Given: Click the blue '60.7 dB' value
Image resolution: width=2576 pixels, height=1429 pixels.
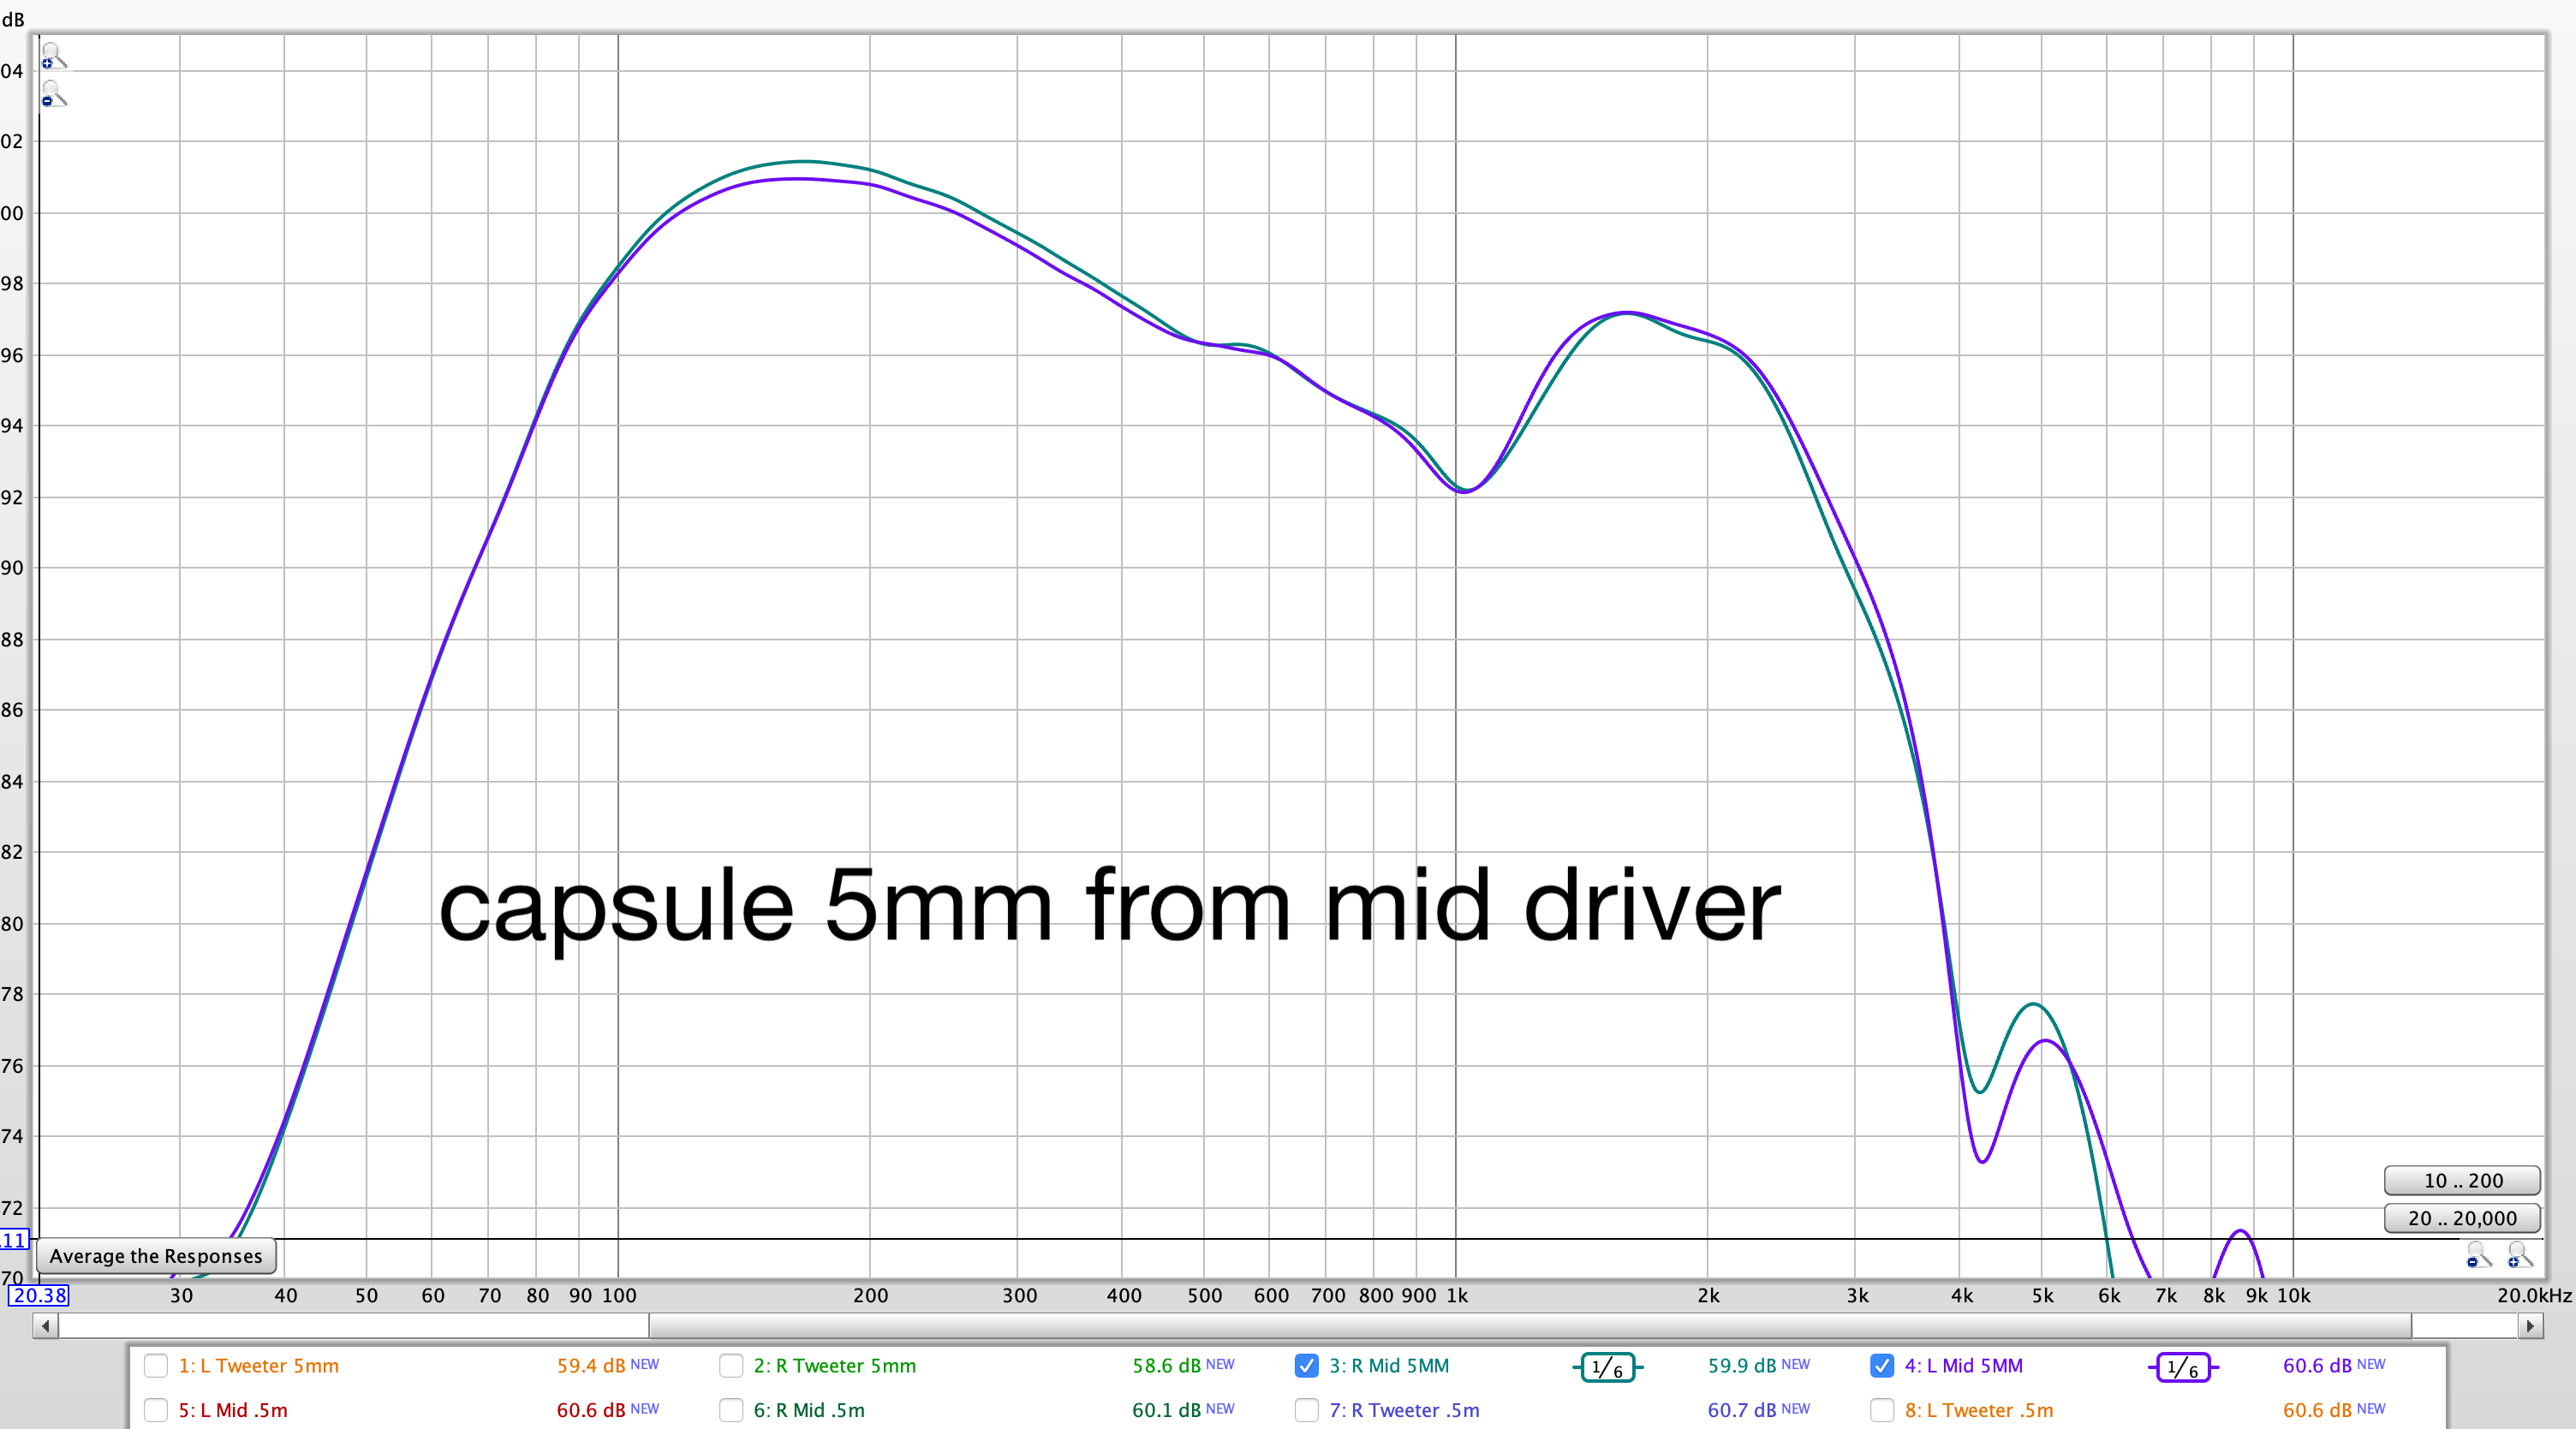Looking at the screenshot, I should pyautogui.click(x=1742, y=1411).
